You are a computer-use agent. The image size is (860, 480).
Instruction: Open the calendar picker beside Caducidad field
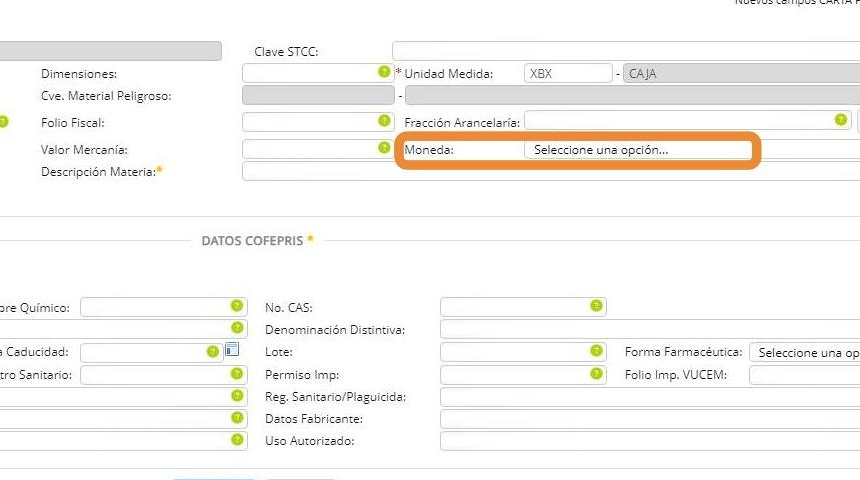click(232, 351)
